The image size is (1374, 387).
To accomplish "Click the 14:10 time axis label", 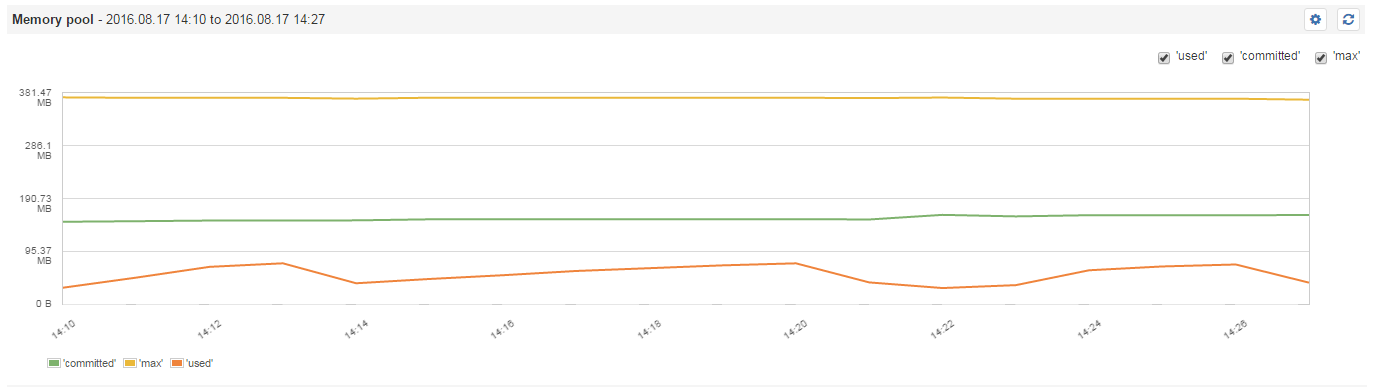I will (62, 328).
